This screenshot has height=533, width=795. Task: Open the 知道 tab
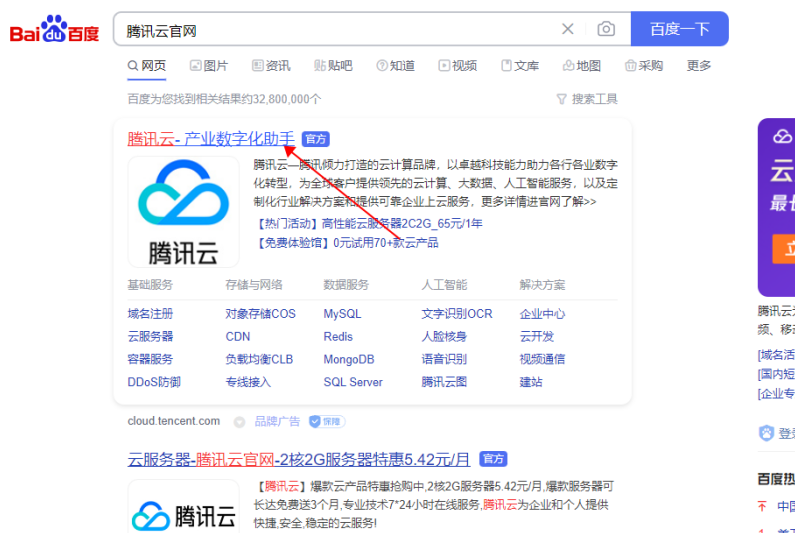pos(395,66)
